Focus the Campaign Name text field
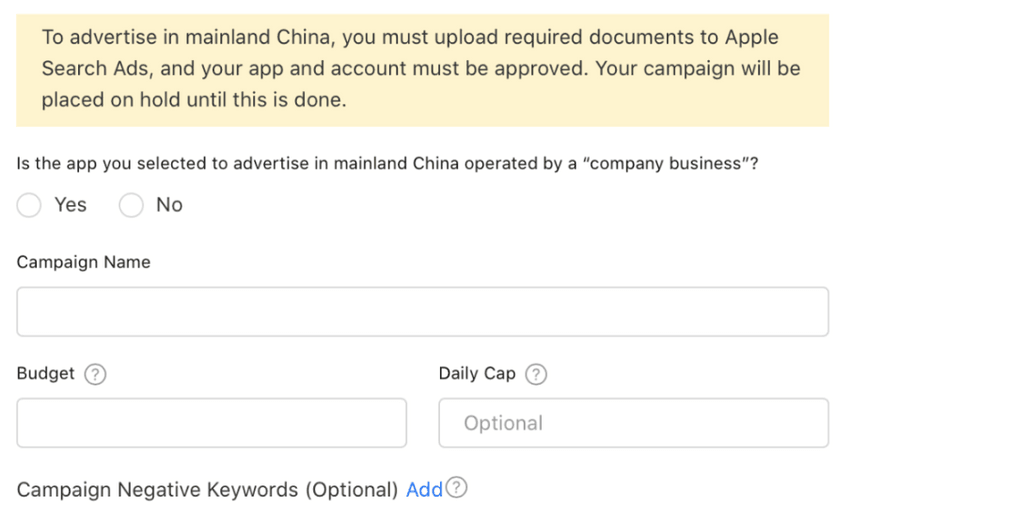The image size is (1024, 520). point(423,312)
